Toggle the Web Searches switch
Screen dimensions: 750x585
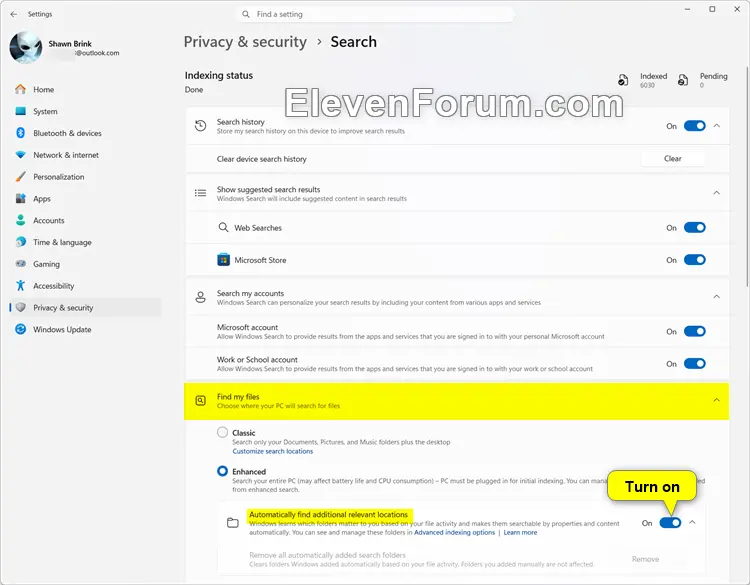[x=695, y=228]
